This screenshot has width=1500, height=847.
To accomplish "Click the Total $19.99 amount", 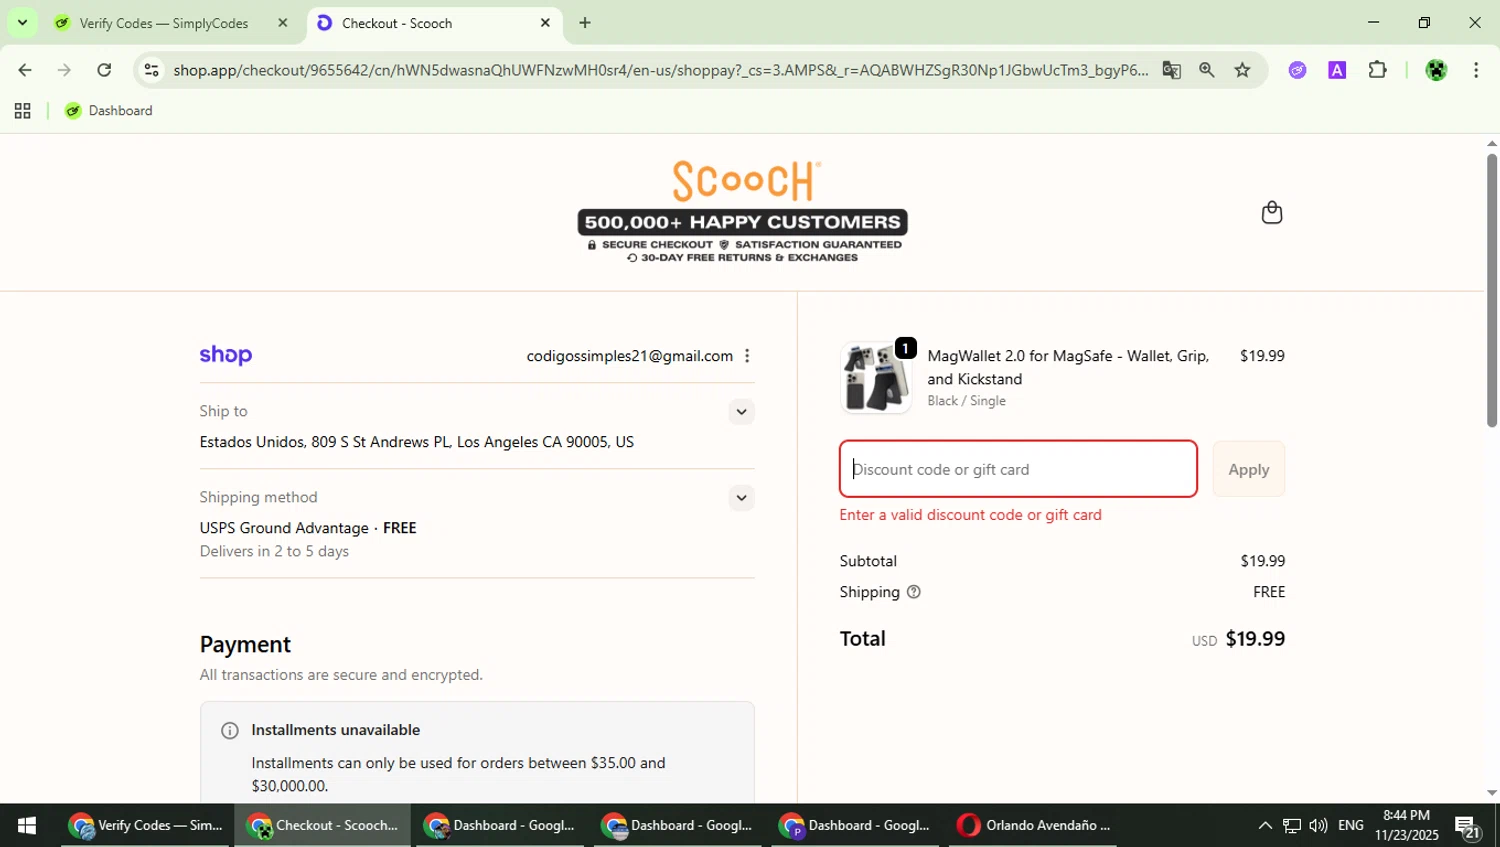I will [x=1255, y=638].
